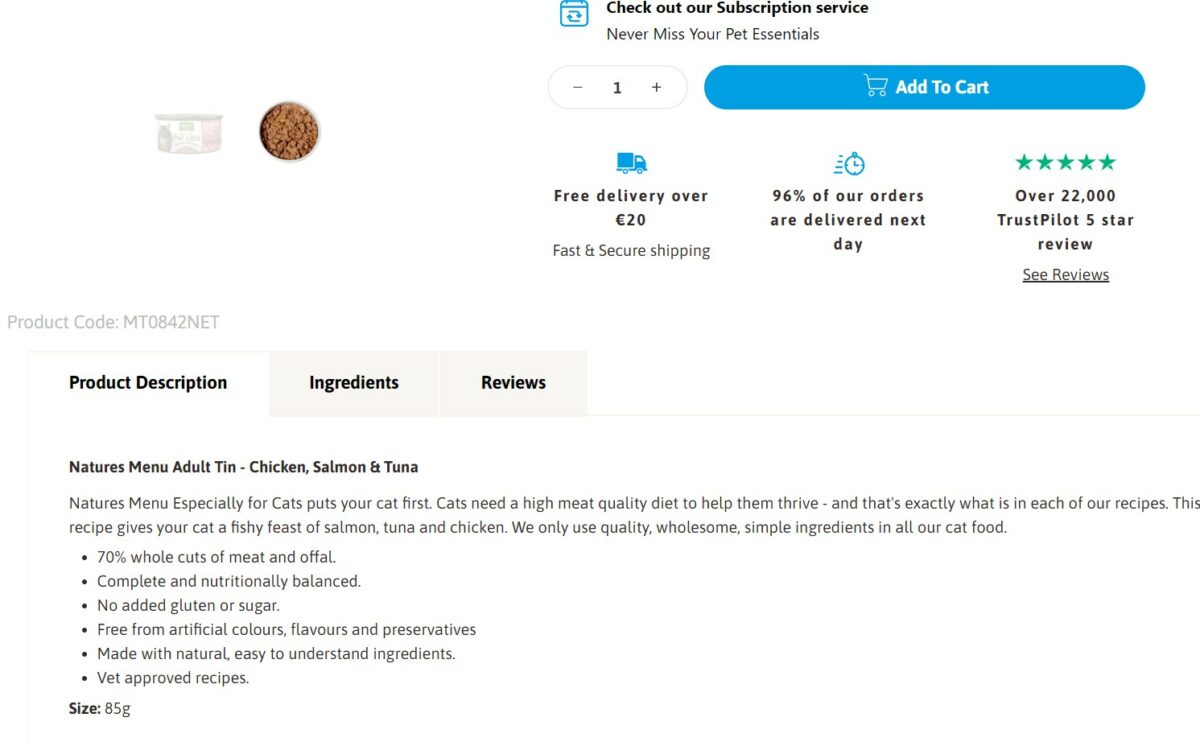Click the 'Free delivery over €20' text
1200x742 pixels.
point(631,208)
